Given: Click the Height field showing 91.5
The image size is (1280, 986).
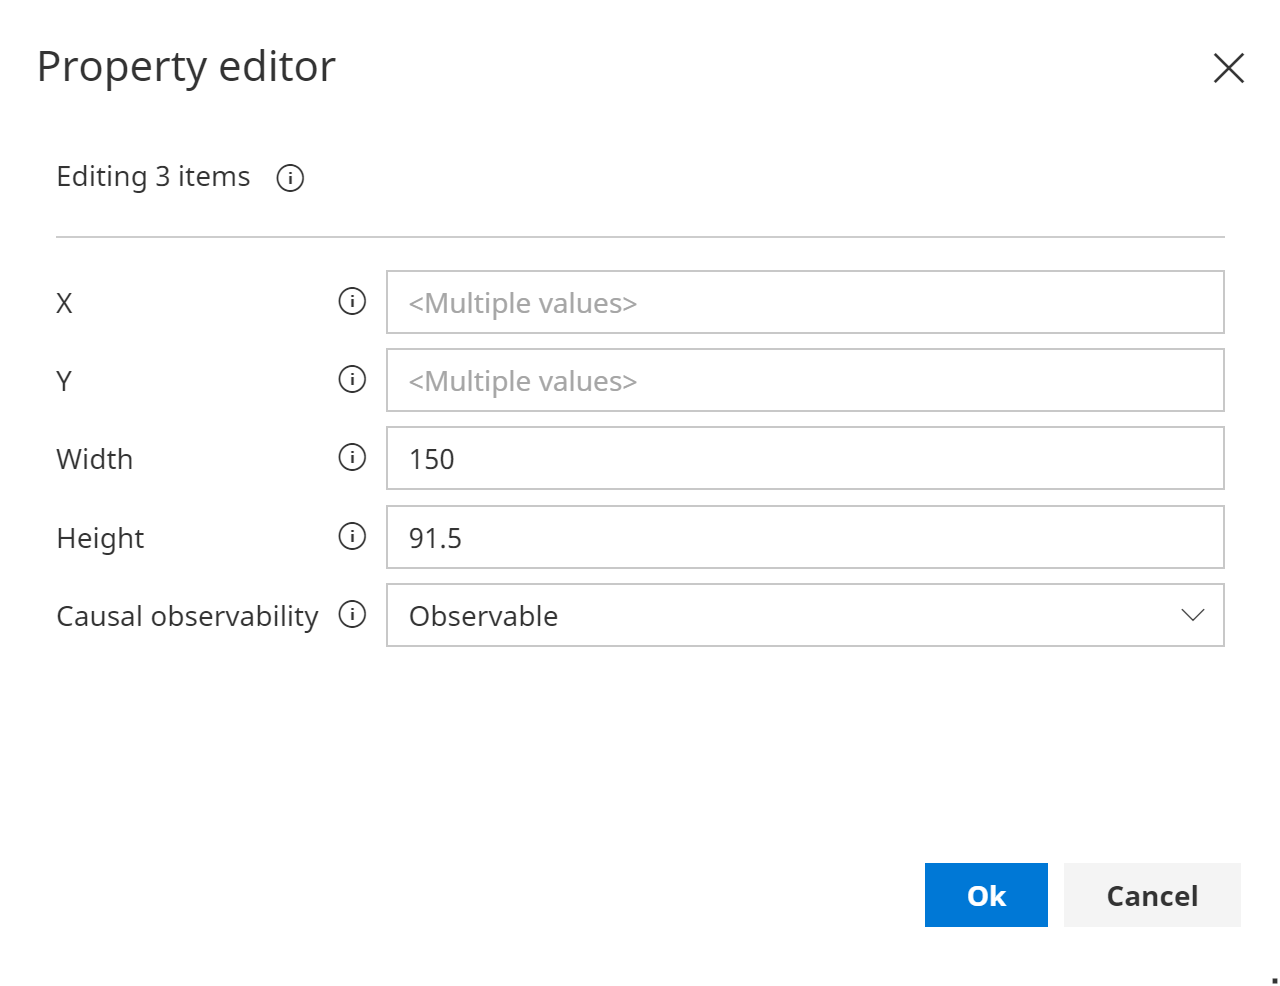Looking at the screenshot, I should pos(804,537).
